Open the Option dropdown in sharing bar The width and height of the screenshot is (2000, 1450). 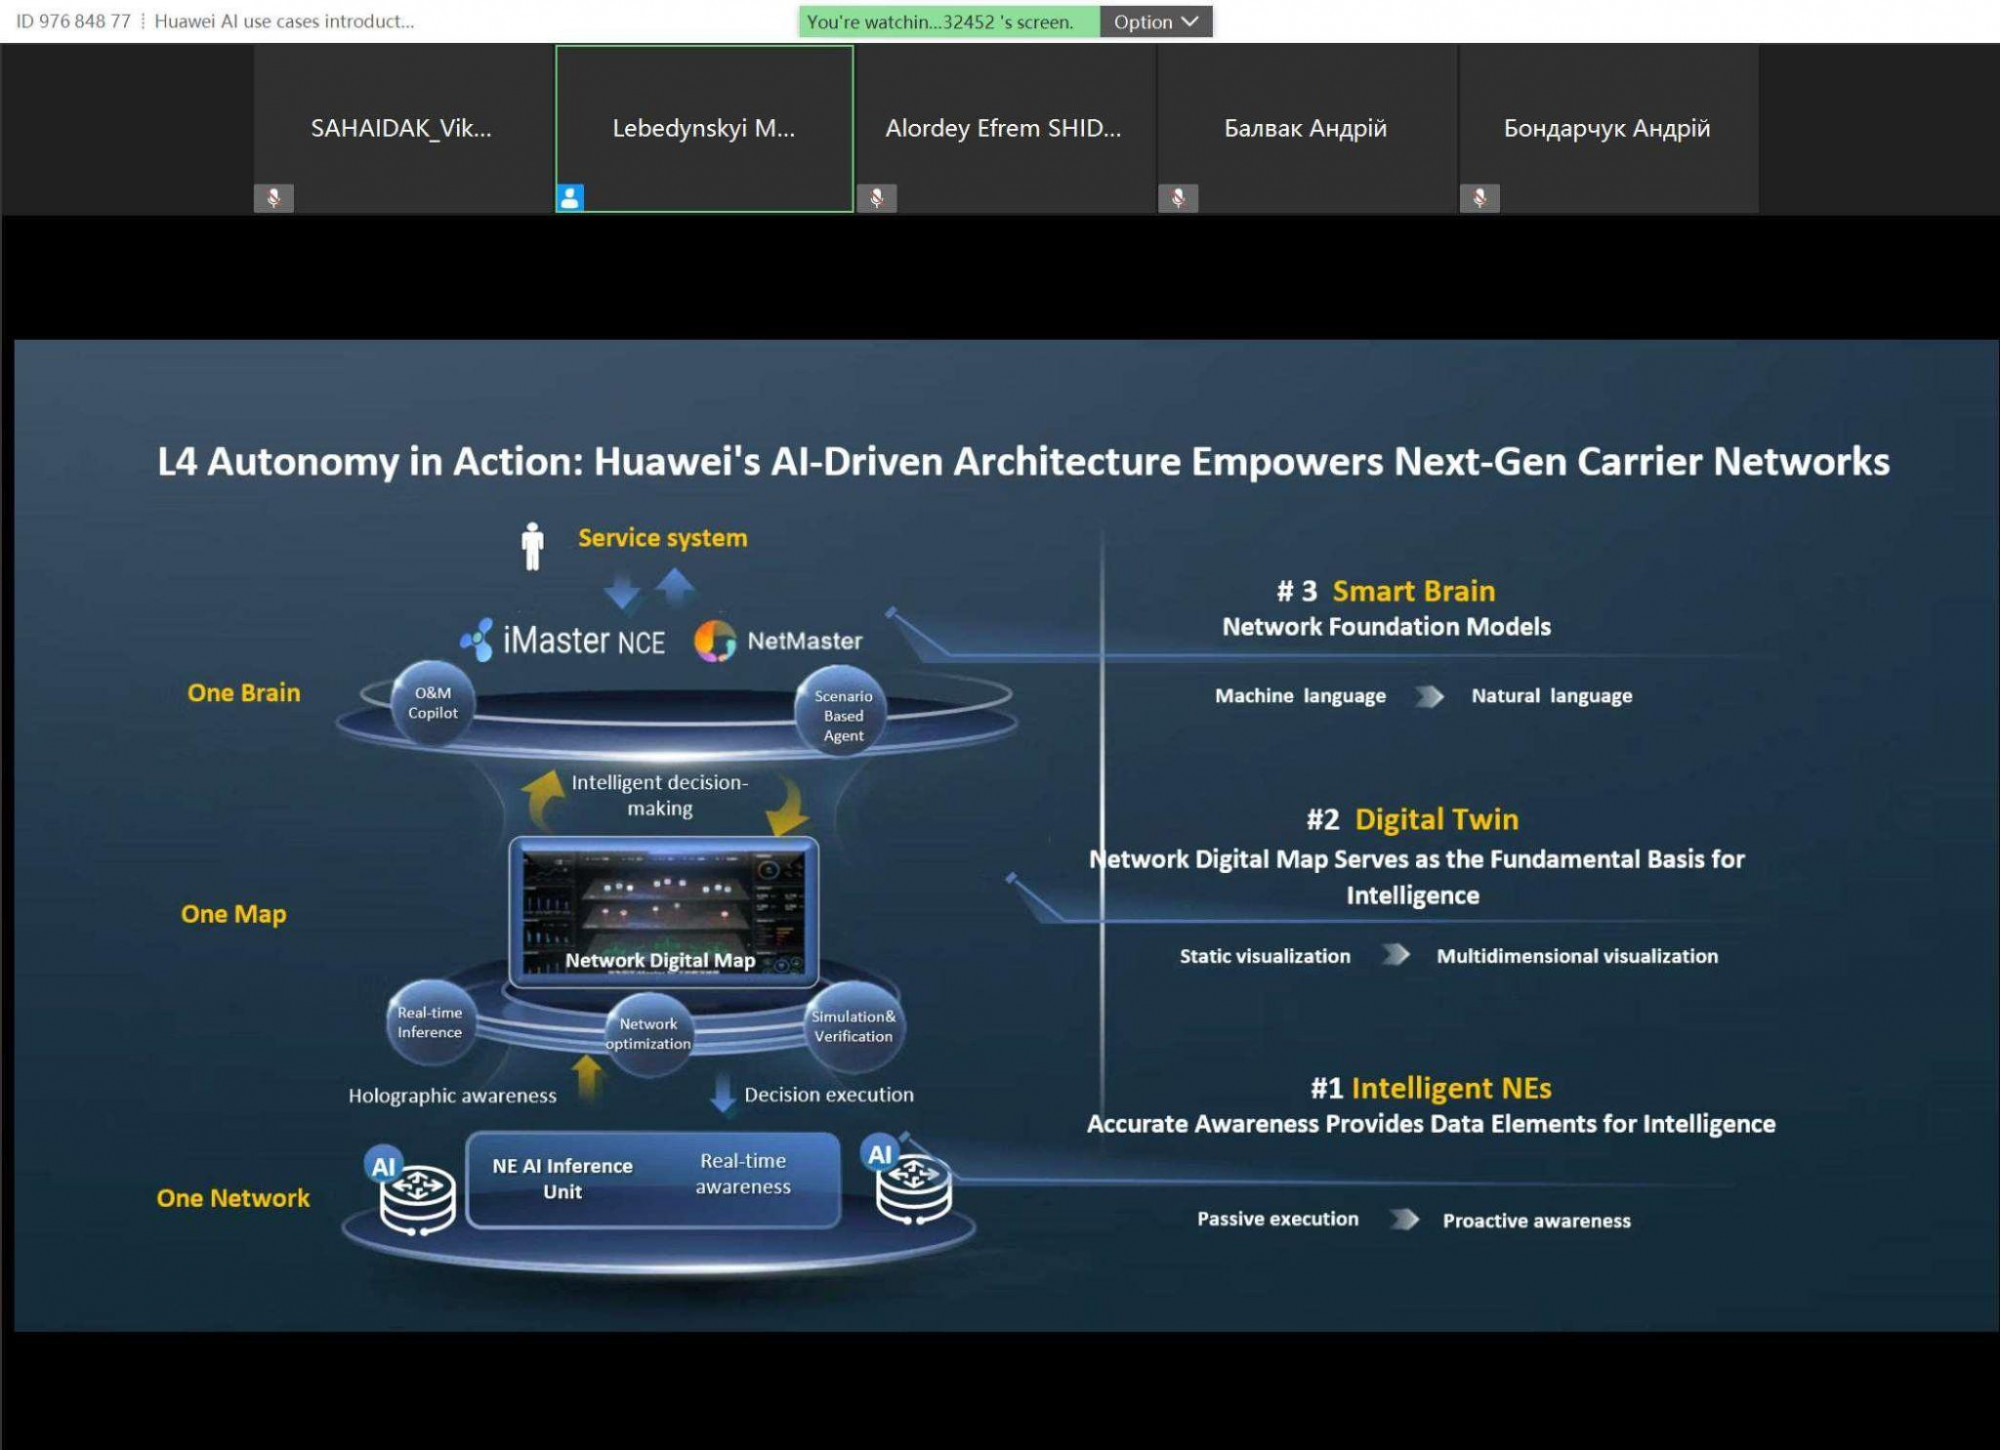point(1156,22)
